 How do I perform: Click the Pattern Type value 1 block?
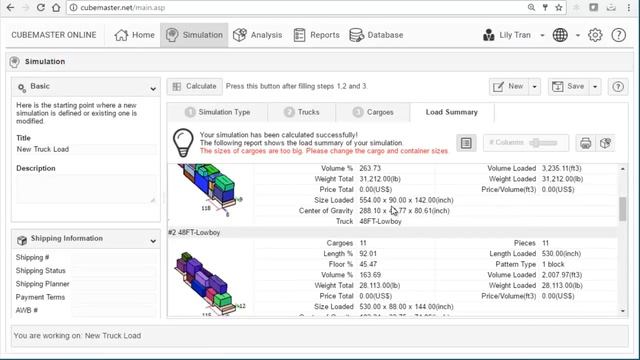553,264
